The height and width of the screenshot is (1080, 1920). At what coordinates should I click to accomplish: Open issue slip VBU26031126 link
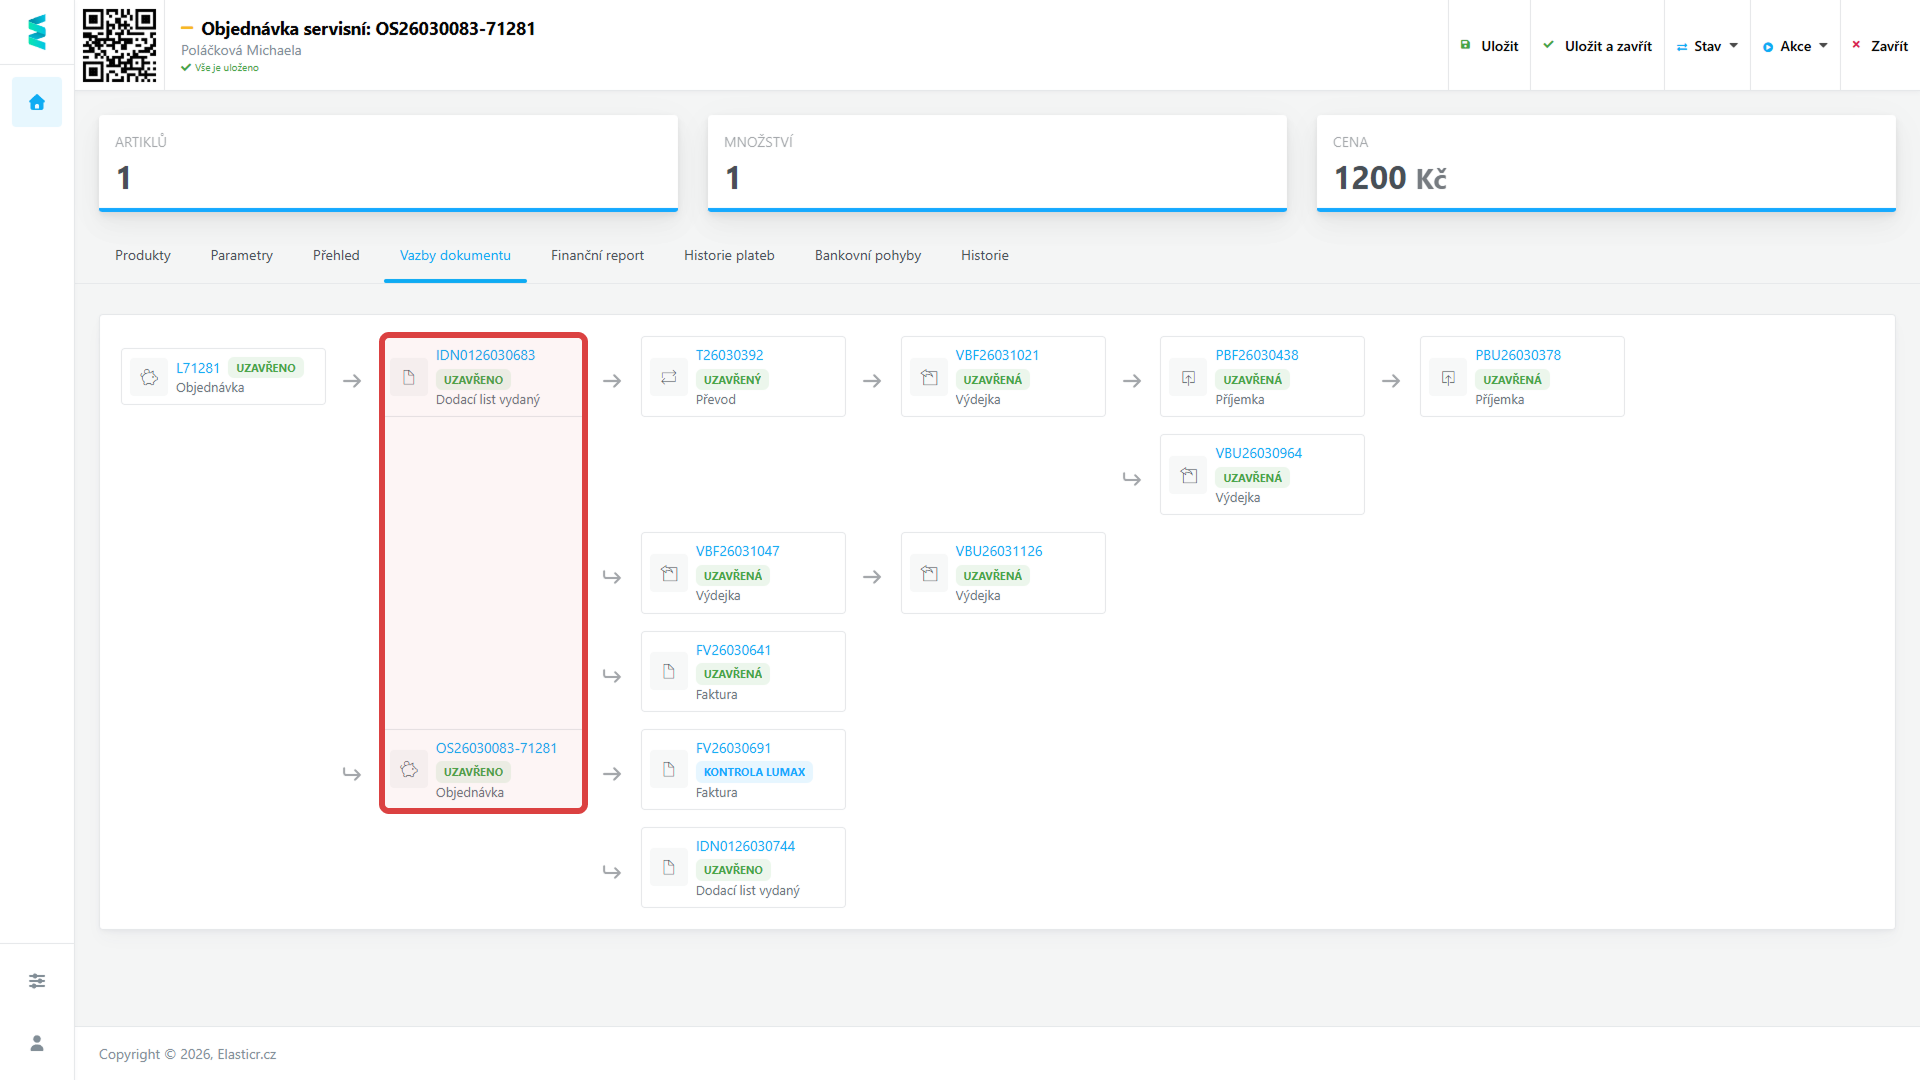point(999,551)
